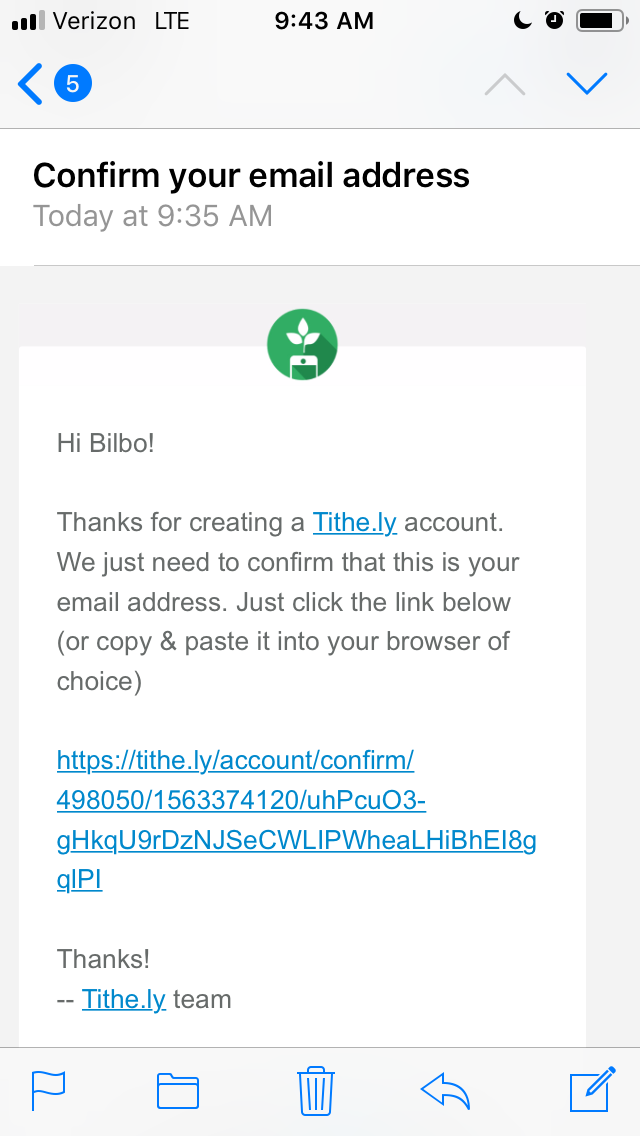The image size is (640, 1136).
Task: Tap the green Tithe.ly logo
Action: (302, 344)
